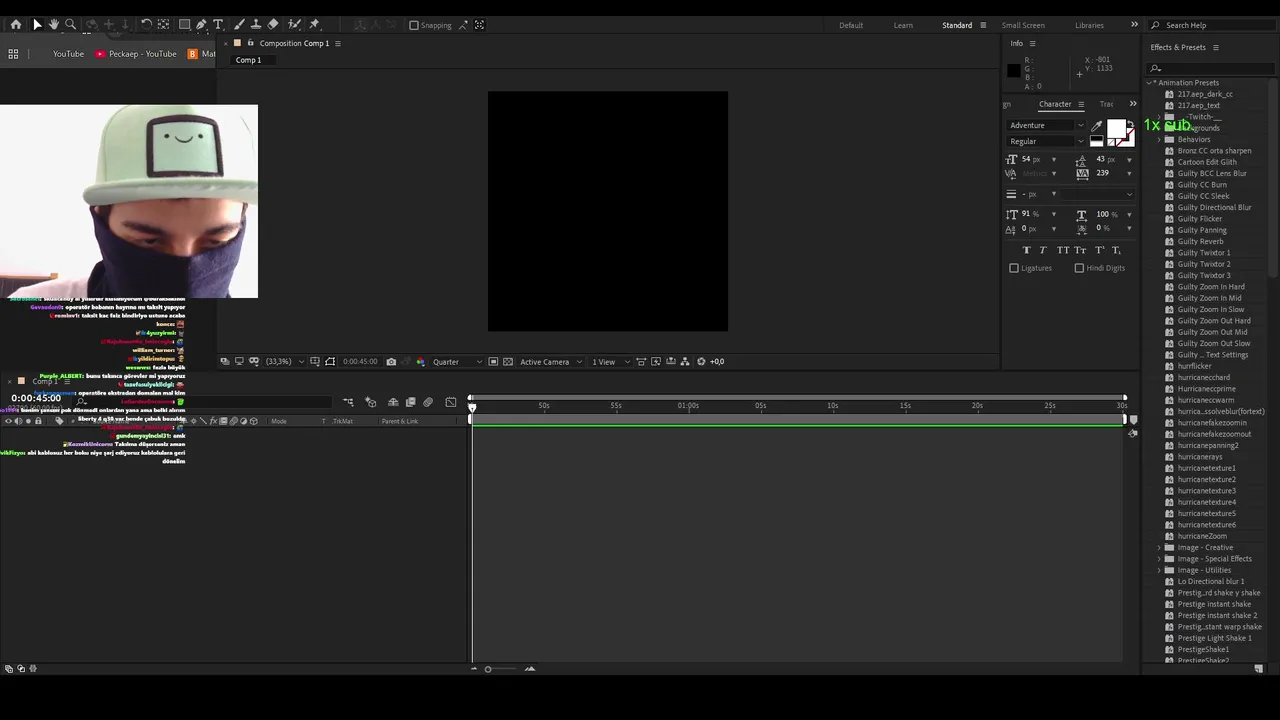Open the Adventure font family dropdown
Screen dimensions: 1280x720
pyautogui.click(x=1046, y=125)
